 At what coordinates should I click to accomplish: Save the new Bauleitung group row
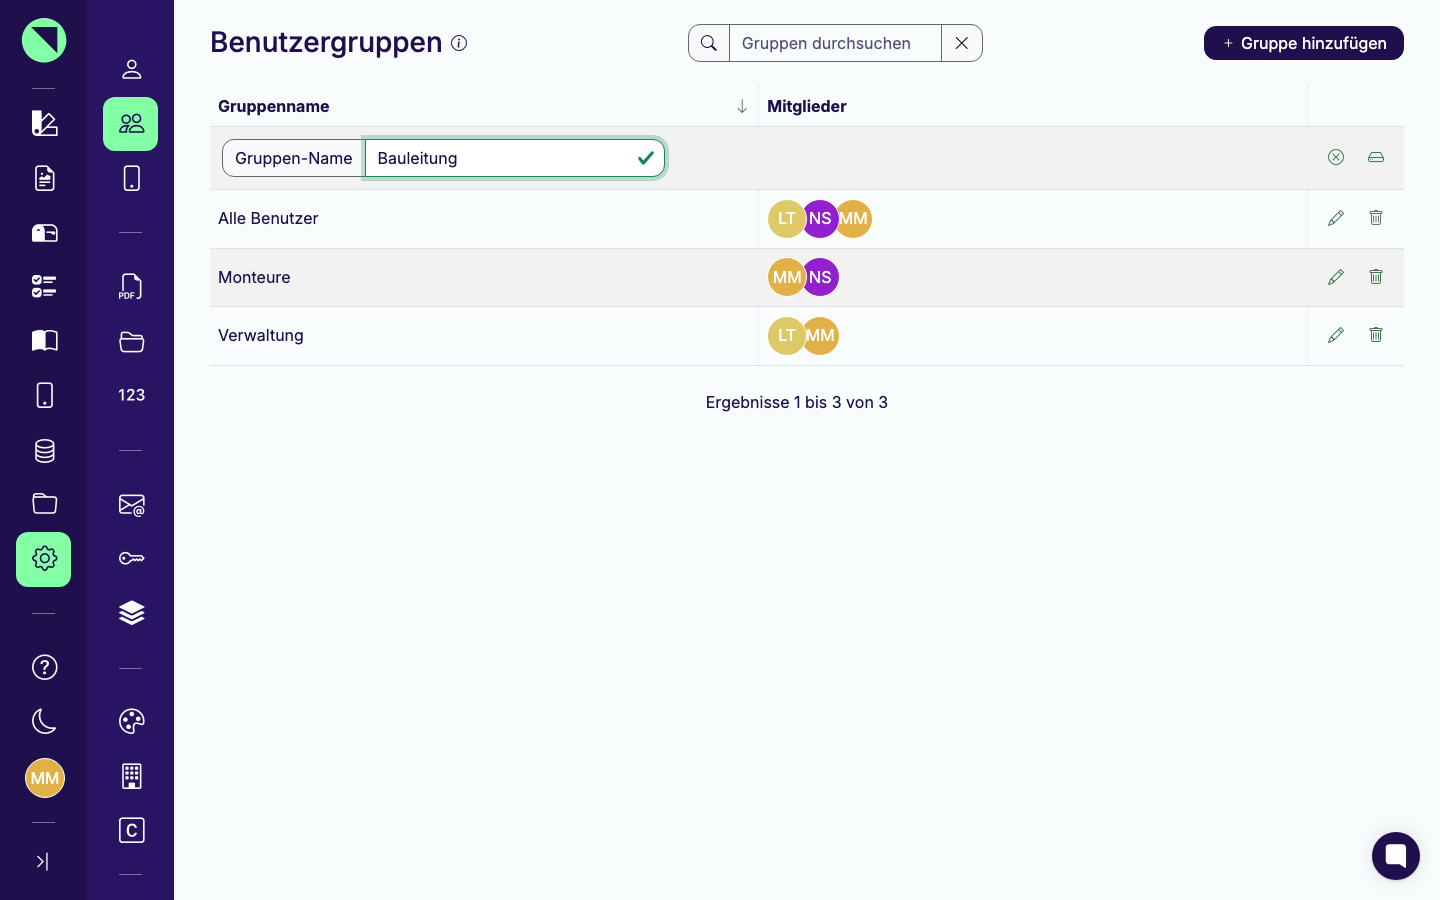click(x=1376, y=157)
